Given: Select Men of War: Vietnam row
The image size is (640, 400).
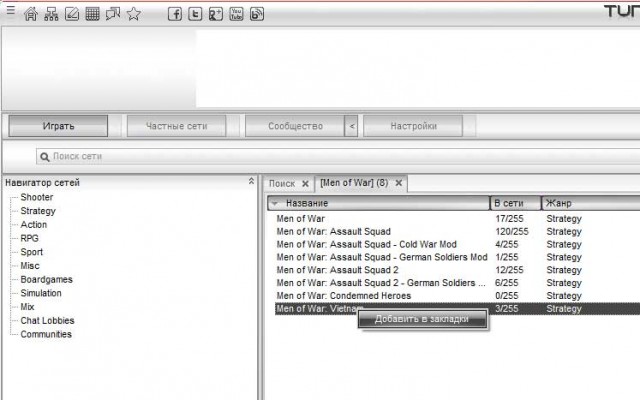Looking at the screenshot, I should pyautogui.click(x=457, y=309).
